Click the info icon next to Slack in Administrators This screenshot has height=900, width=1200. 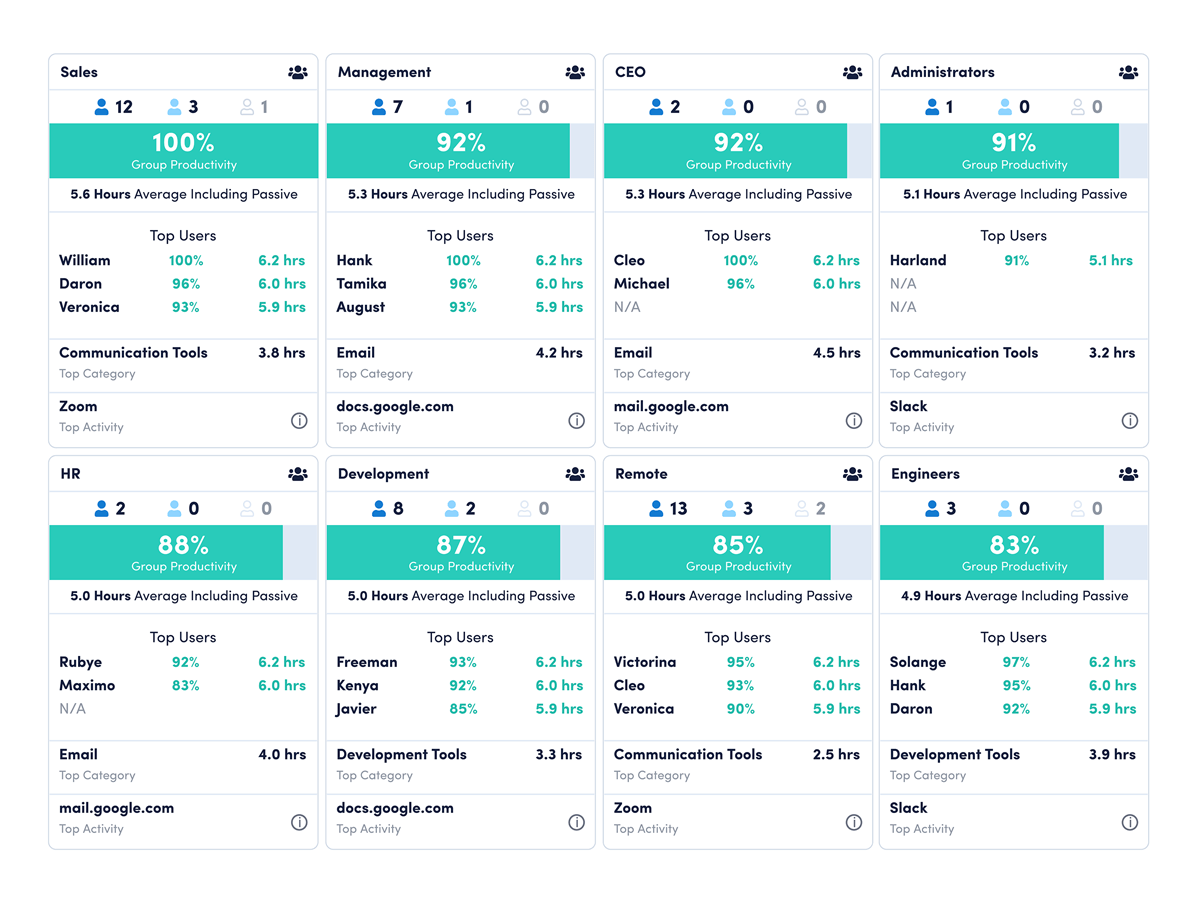(1130, 421)
